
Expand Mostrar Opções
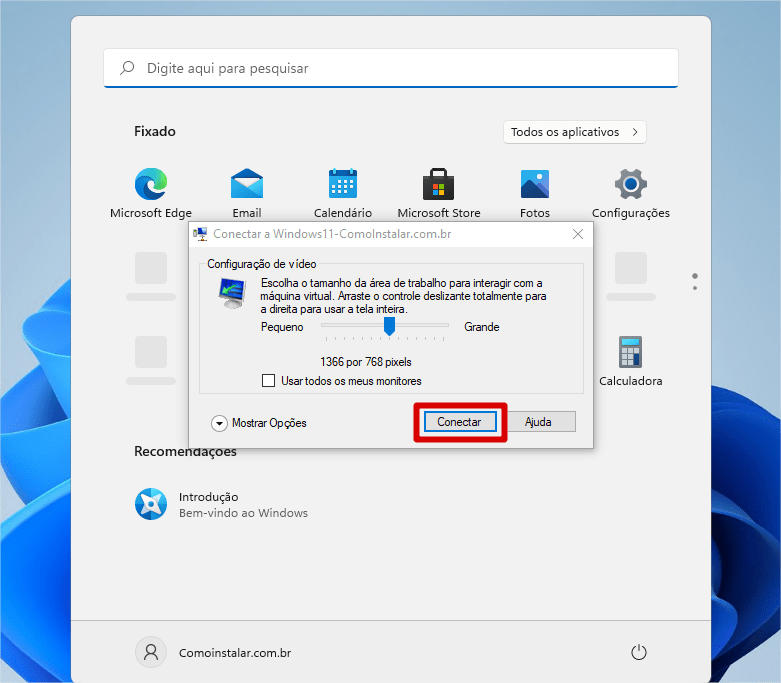point(259,423)
